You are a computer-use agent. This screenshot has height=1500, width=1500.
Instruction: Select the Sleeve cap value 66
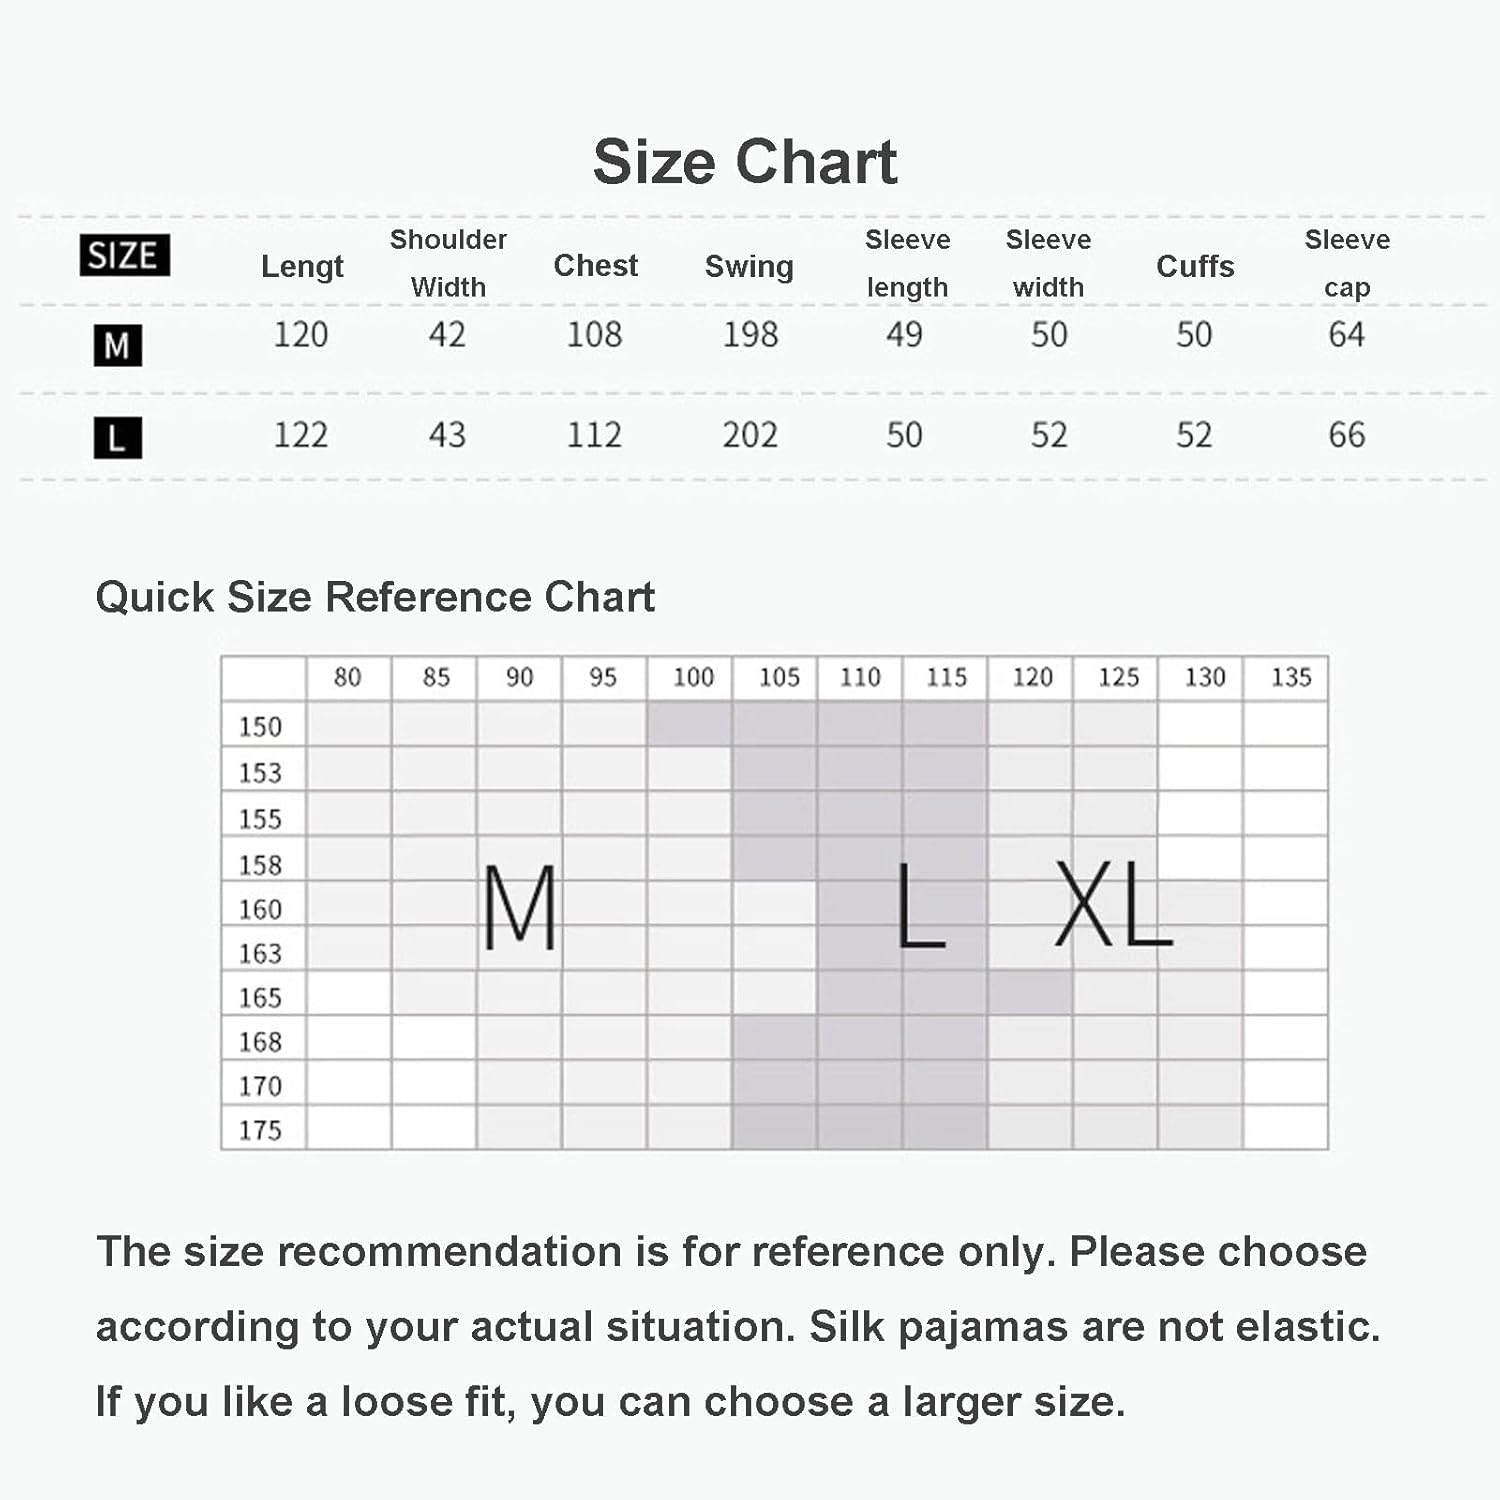pos(1346,435)
